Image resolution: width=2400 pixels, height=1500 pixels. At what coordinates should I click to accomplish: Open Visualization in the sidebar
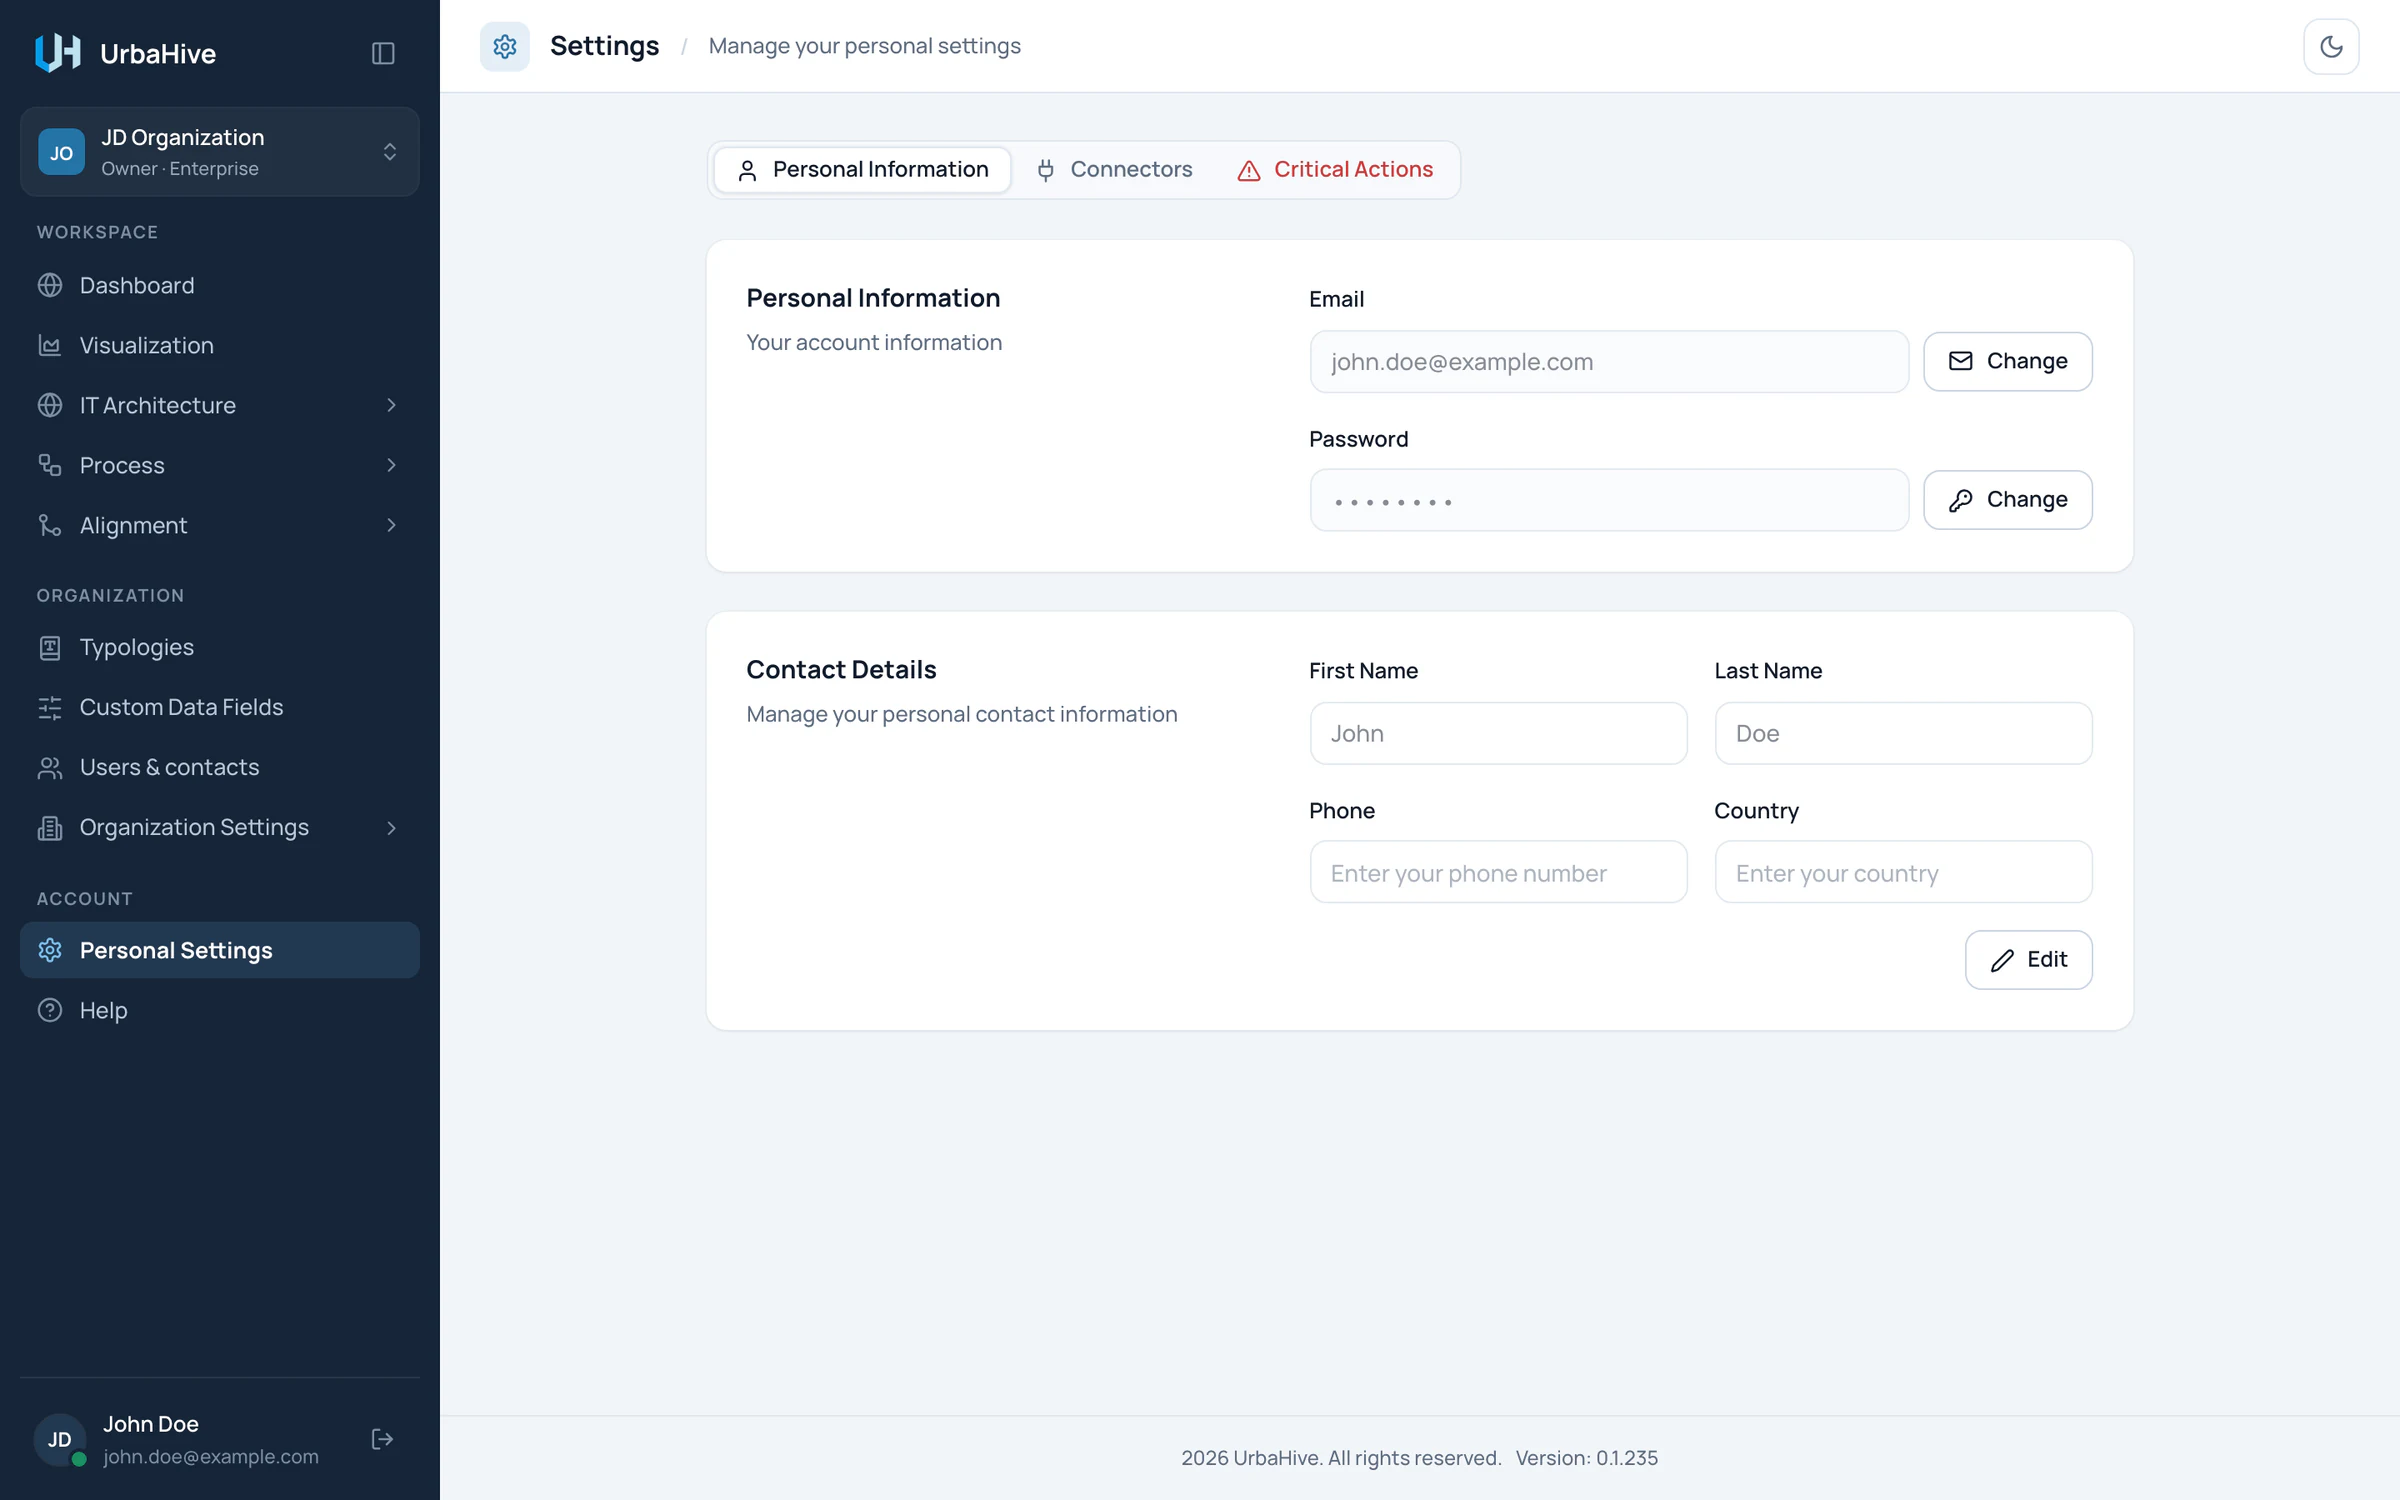point(220,345)
